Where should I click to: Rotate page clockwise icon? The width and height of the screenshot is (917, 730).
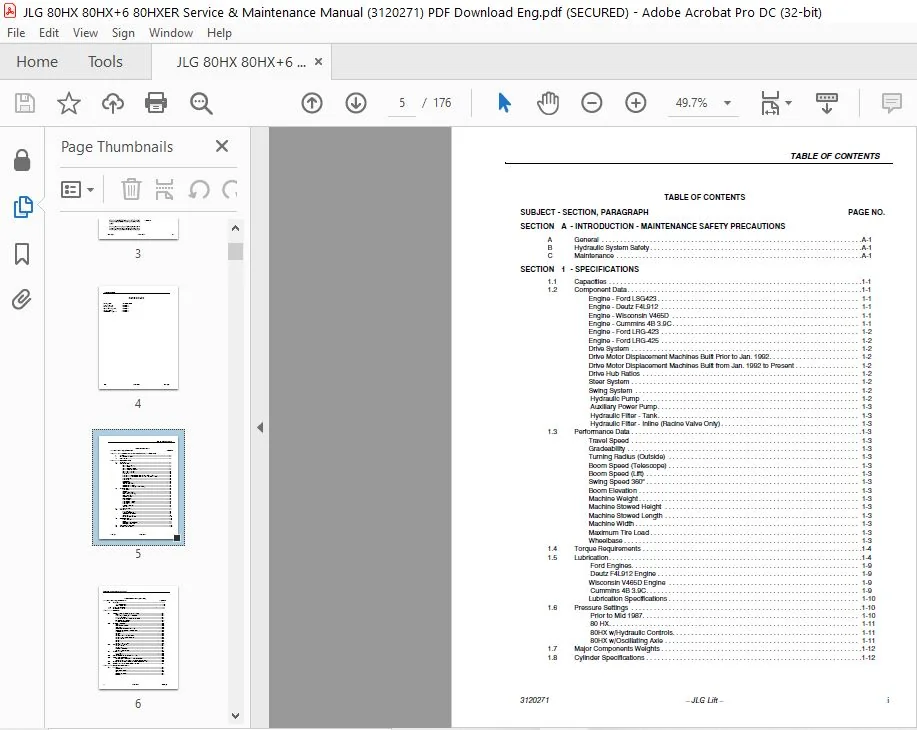pyautogui.click(x=230, y=190)
